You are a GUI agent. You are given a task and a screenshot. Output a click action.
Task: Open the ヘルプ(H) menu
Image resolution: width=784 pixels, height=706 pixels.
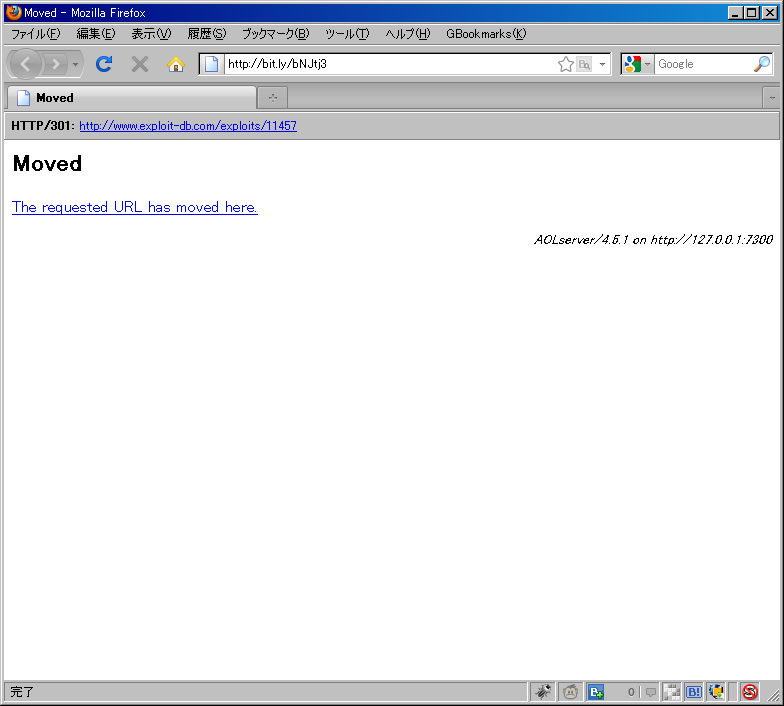pyautogui.click(x=408, y=34)
